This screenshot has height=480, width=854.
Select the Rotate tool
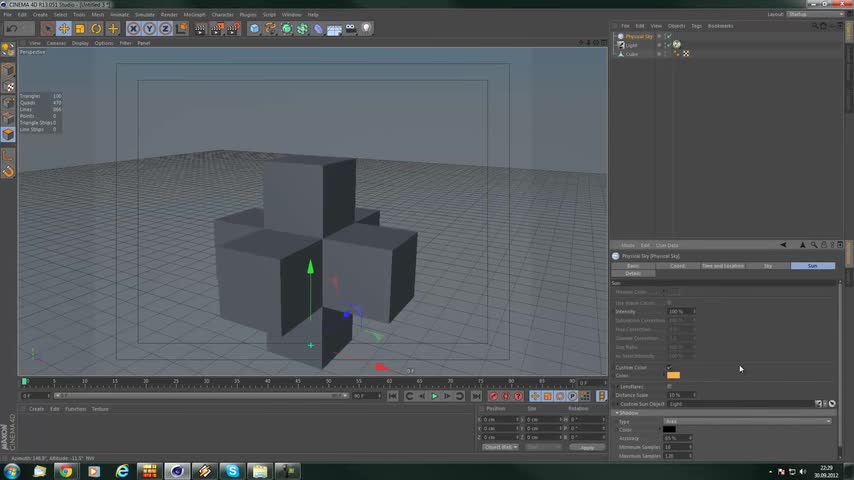[96, 29]
